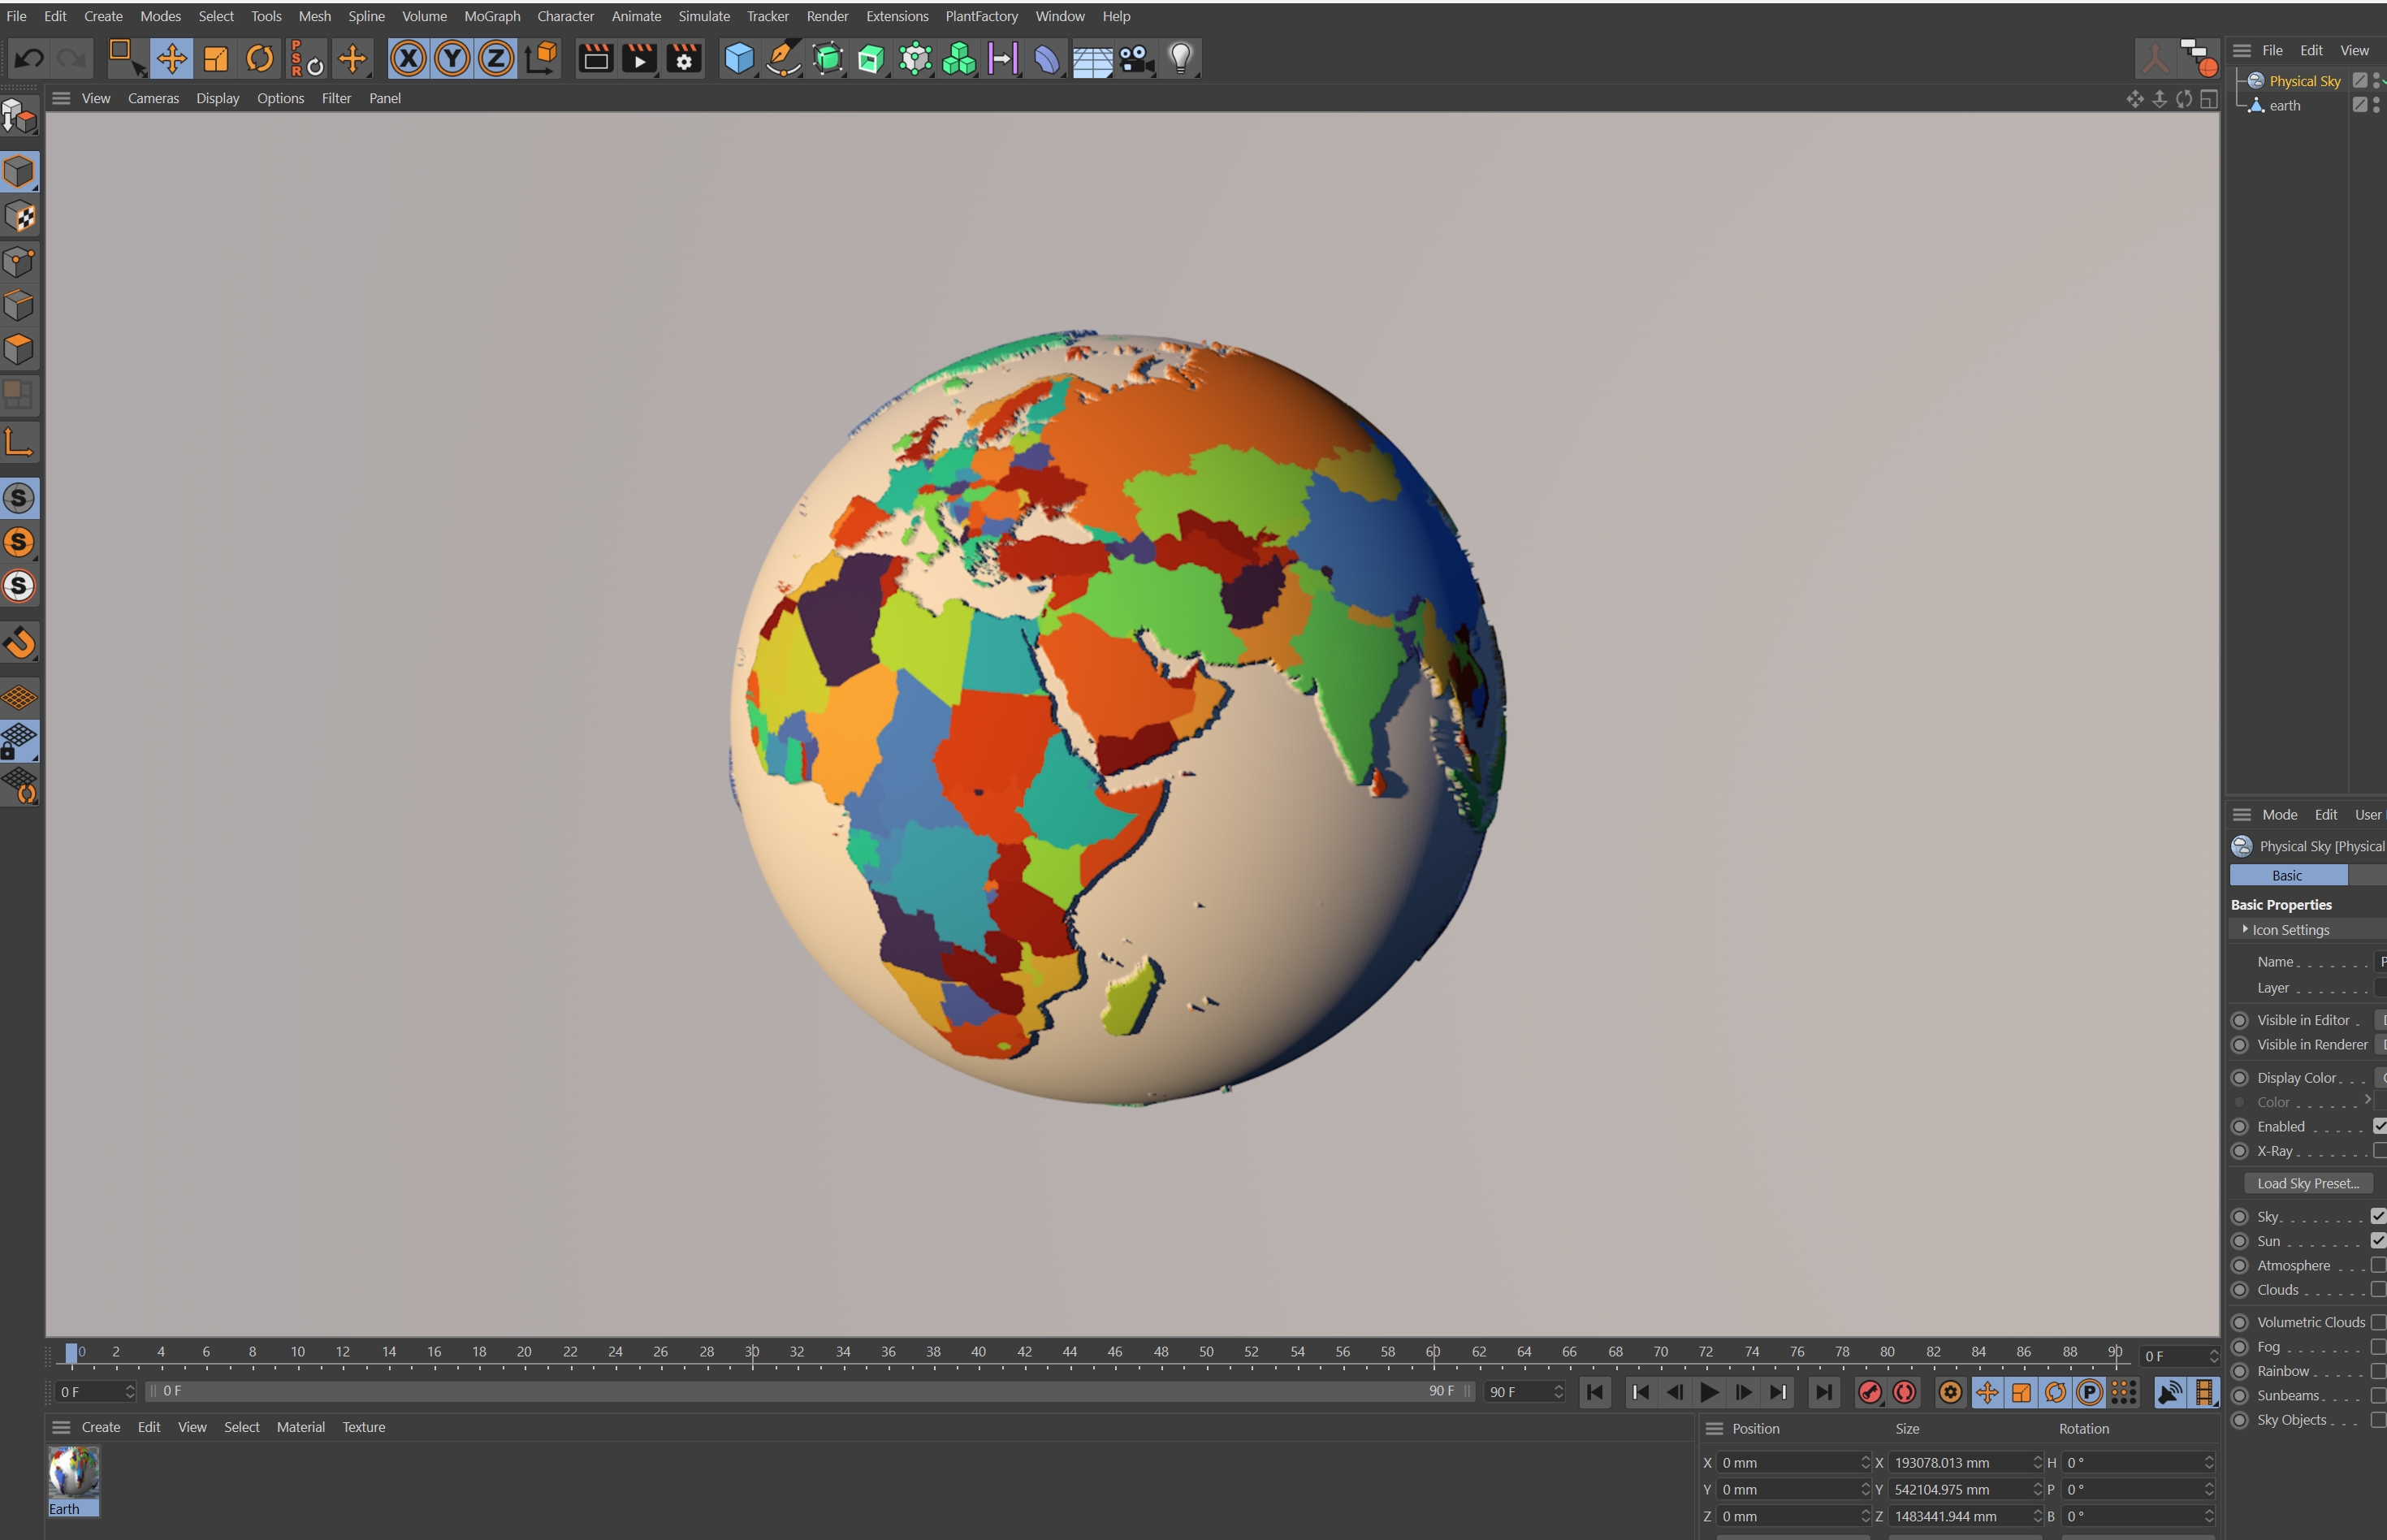Disable the Sun checkbox
2387x1540 pixels.
click(x=2378, y=1241)
